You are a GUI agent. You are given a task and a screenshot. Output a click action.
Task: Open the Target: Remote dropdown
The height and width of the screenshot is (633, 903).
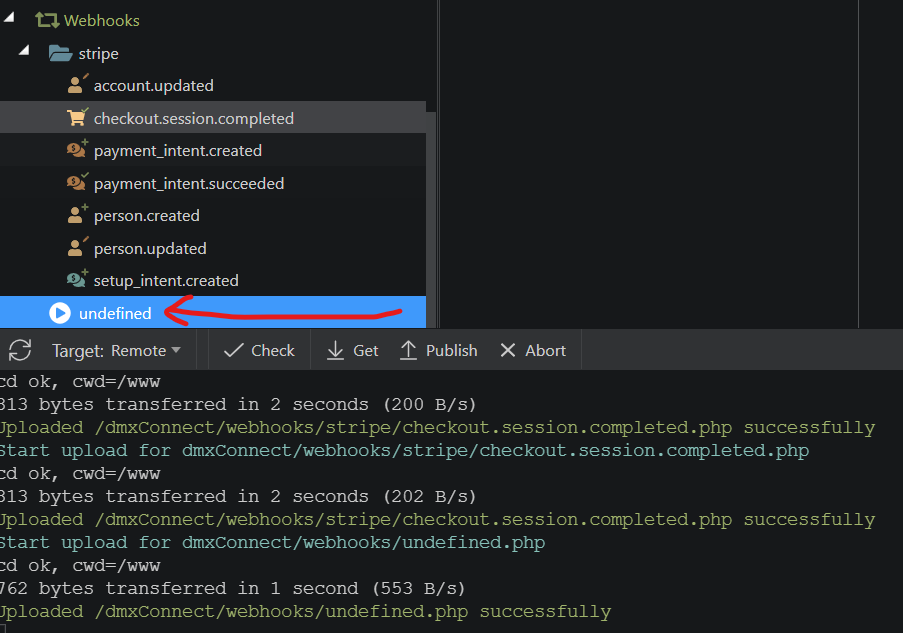tap(117, 350)
